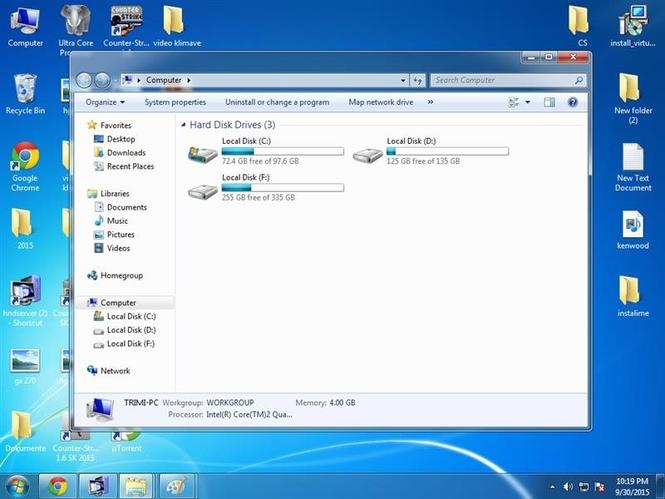
Task: Open Local Disk (C:) drive icon in main pane
Action: 203,154
